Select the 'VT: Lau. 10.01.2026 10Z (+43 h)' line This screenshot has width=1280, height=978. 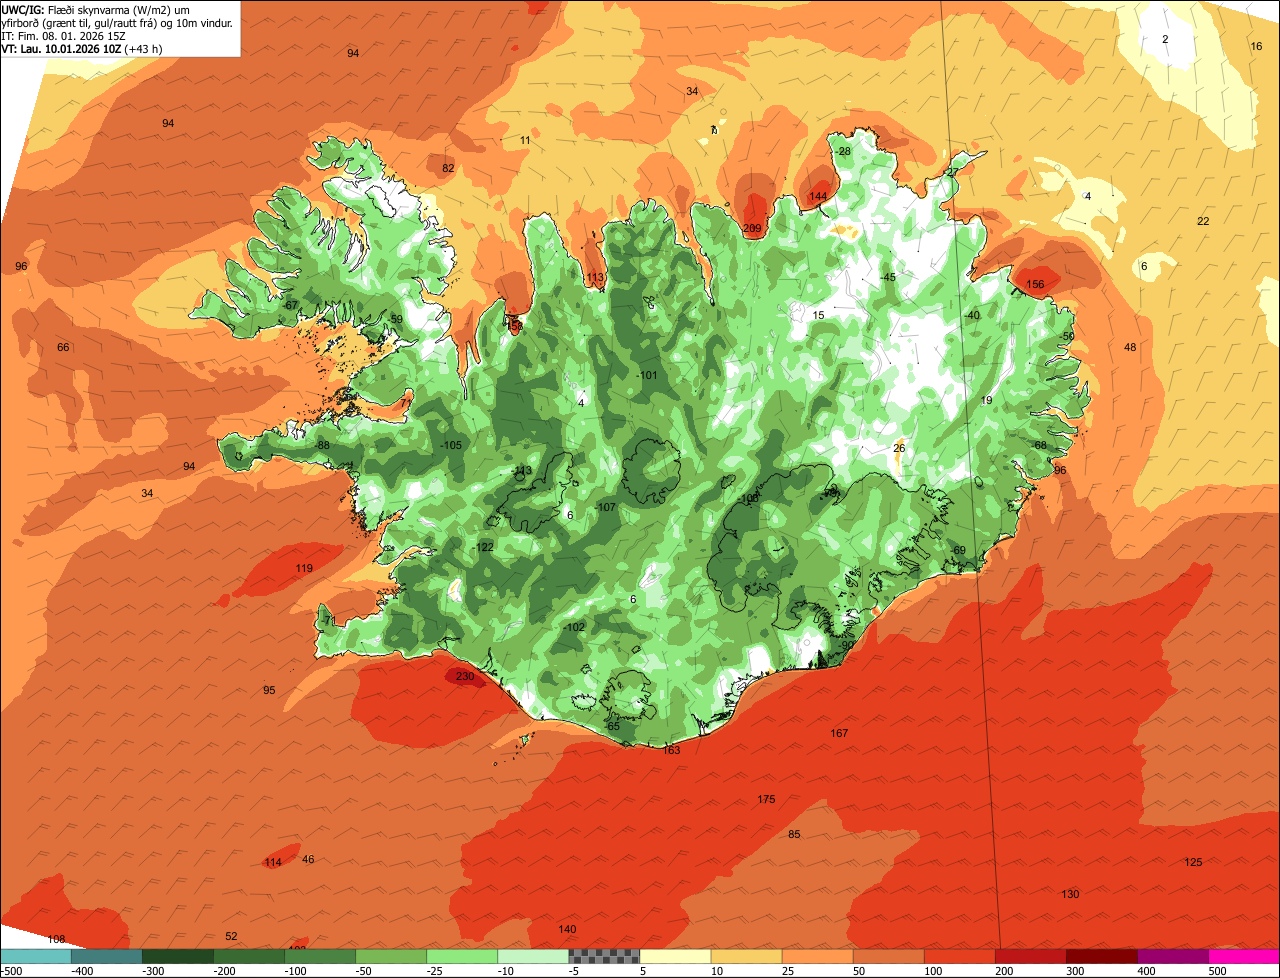pyautogui.click(x=82, y=48)
